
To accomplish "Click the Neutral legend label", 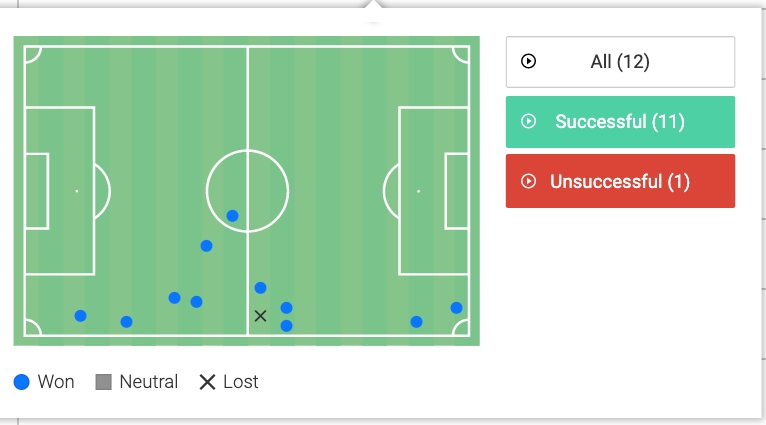I will click(148, 382).
